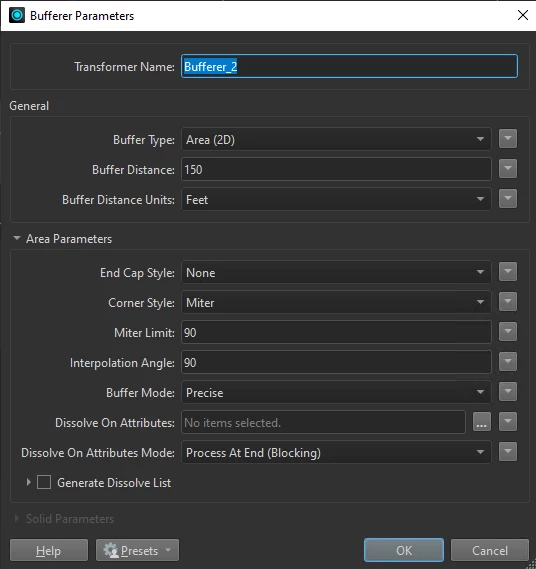Image resolution: width=536 pixels, height=569 pixels.
Task: Open the options arrow for Corner Style
Action: click(508, 302)
